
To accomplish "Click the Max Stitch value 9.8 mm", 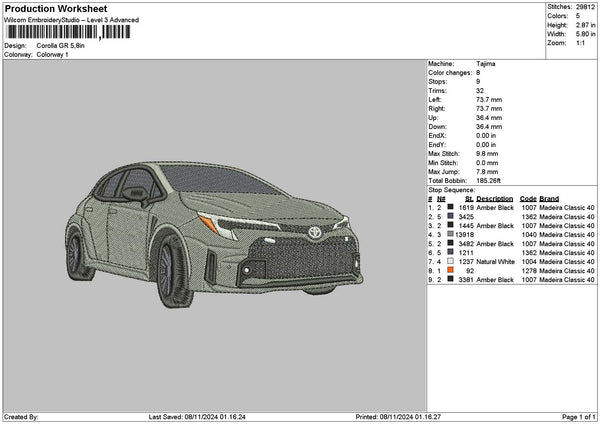I will point(487,153).
